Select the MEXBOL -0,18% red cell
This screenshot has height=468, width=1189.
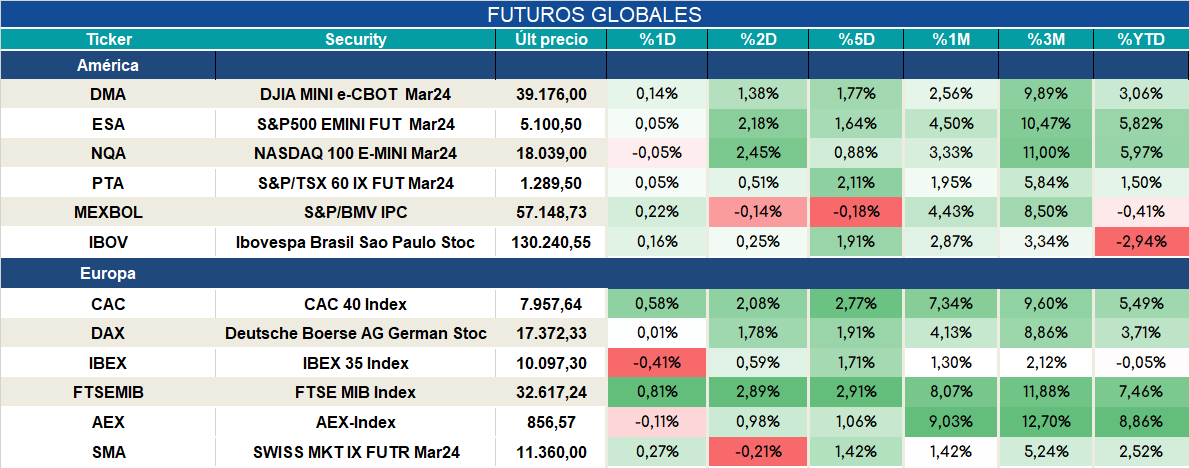pyautogui.click(x=855, y=213)
